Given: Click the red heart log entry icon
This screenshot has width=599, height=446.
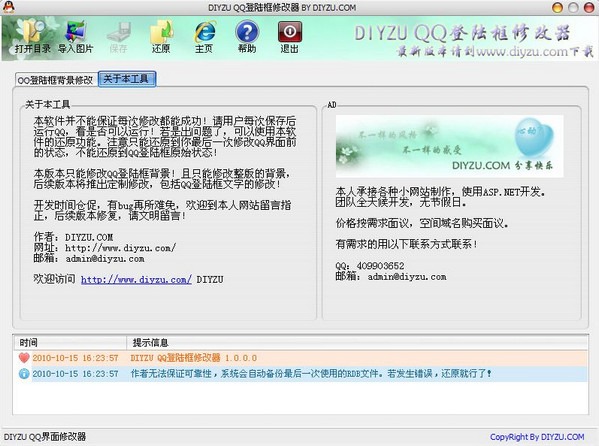Looking at the screenshot, I should [24, 358].
